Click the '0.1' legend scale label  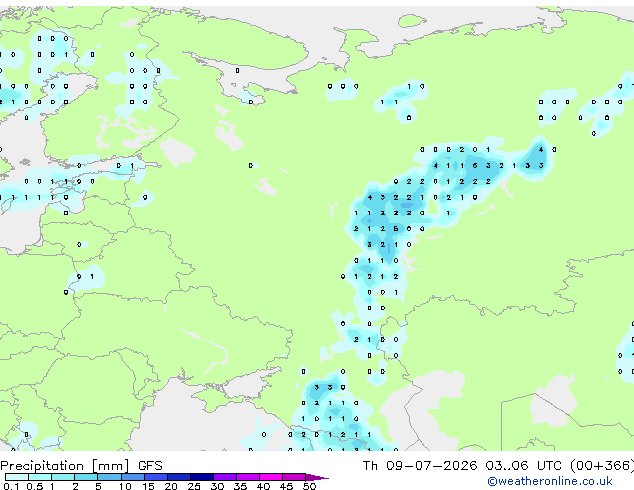pyautogui.click(x=11, y=486)
